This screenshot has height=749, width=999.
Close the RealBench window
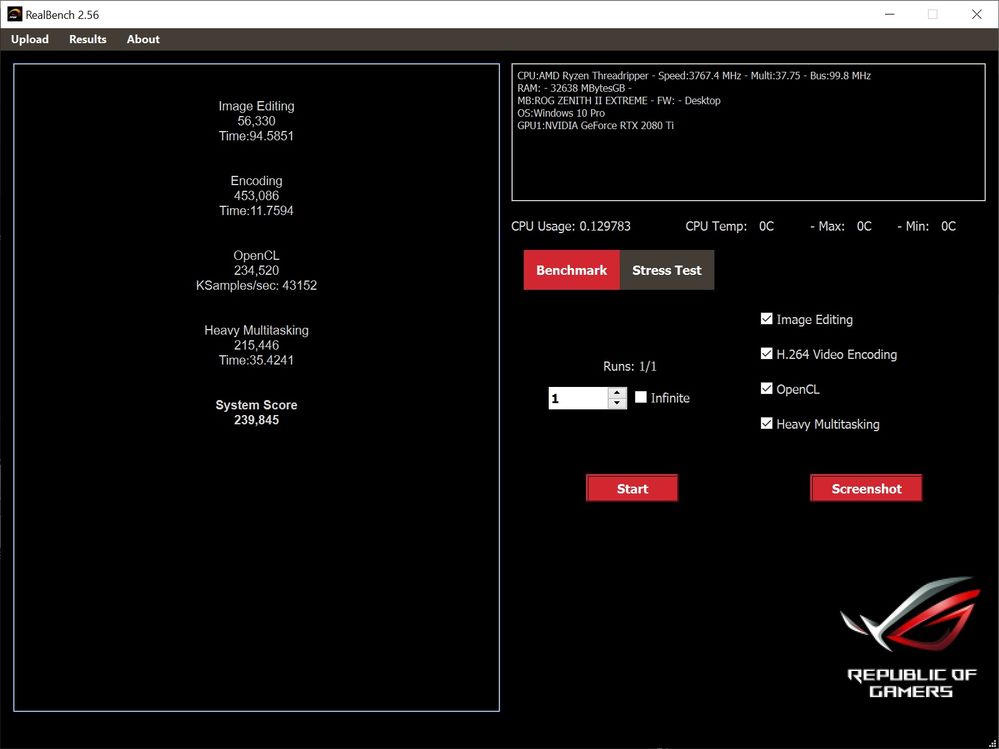(977, 14)
